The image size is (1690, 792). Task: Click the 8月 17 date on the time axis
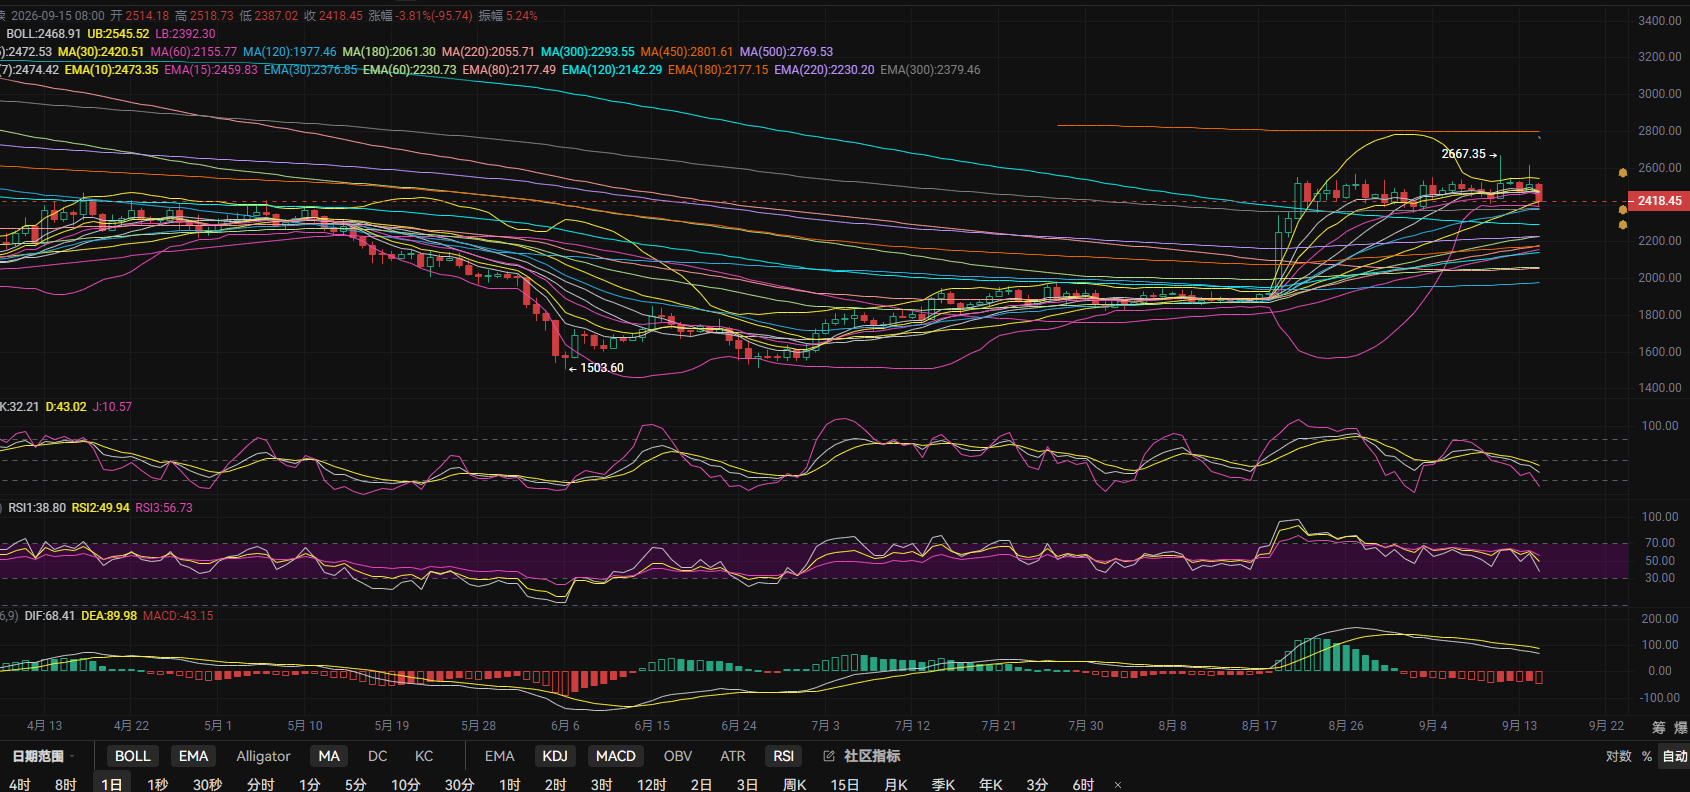click(1259, 726)
